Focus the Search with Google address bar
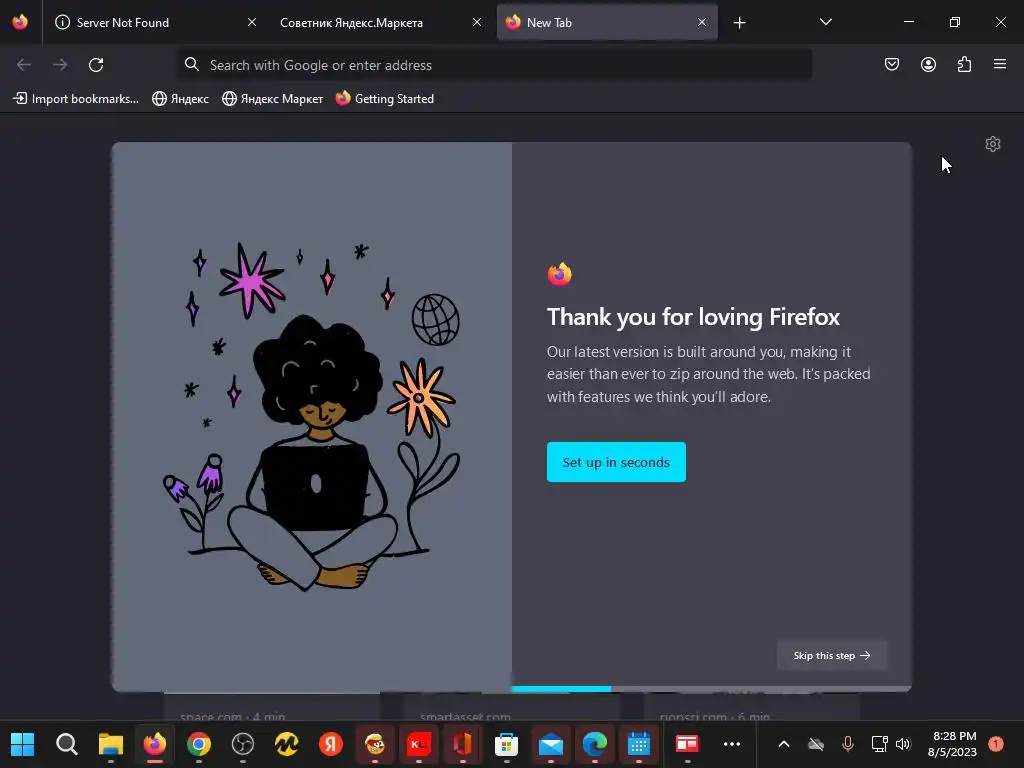The image size is (1024, 768). (x=494, y=65)
